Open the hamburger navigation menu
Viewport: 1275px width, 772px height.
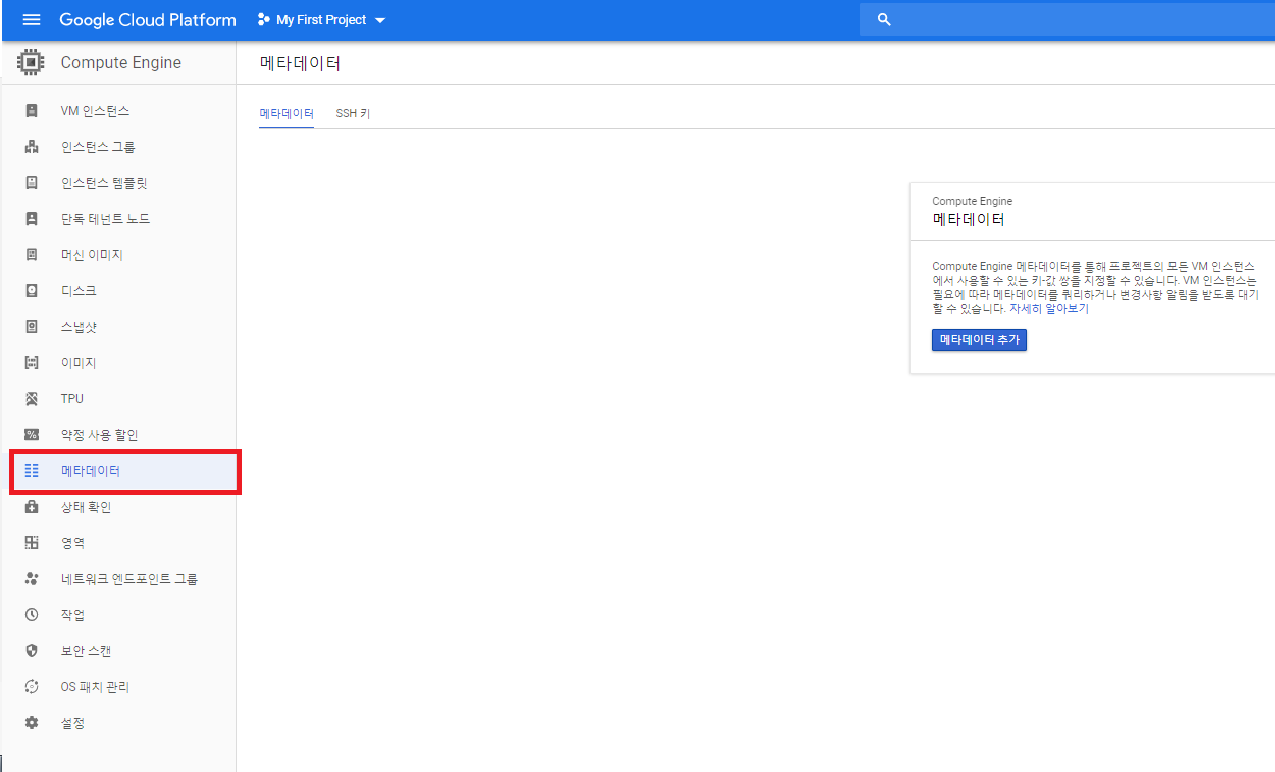pyautogui.click(x=31, y=20)
